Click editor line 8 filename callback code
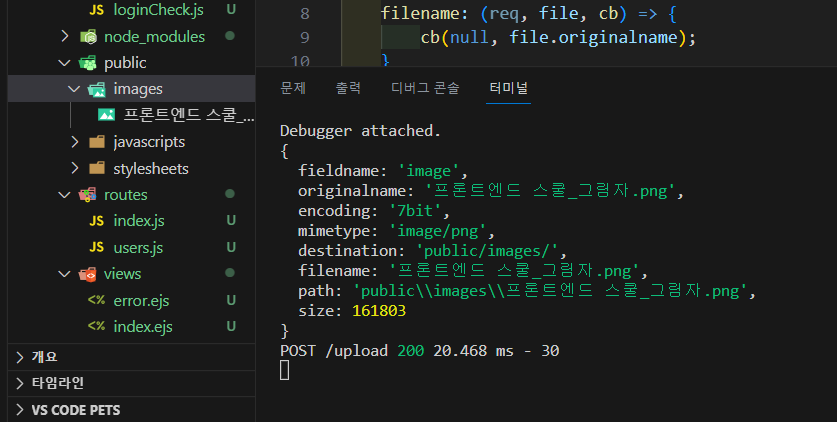The width and height of the screenshot is (837, 422). (x=528, y=13)
